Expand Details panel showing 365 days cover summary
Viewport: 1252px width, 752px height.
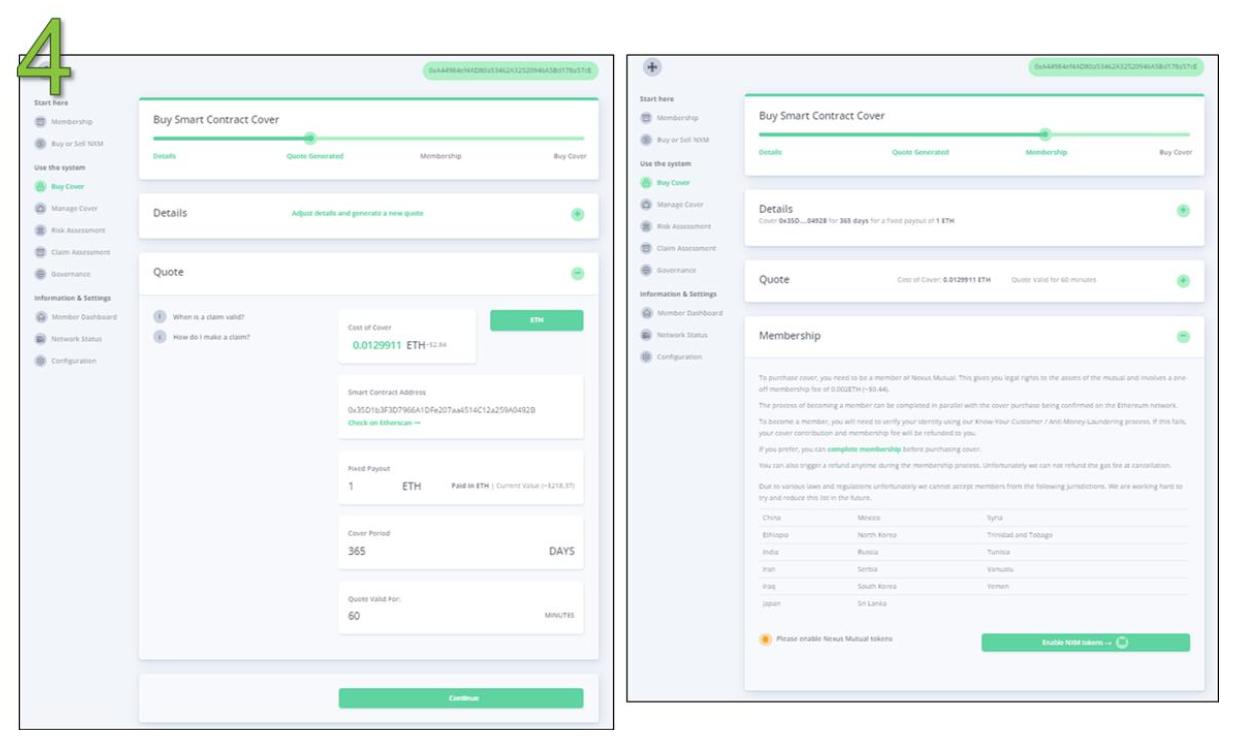pyautogui.click(x=1183, y=211)
